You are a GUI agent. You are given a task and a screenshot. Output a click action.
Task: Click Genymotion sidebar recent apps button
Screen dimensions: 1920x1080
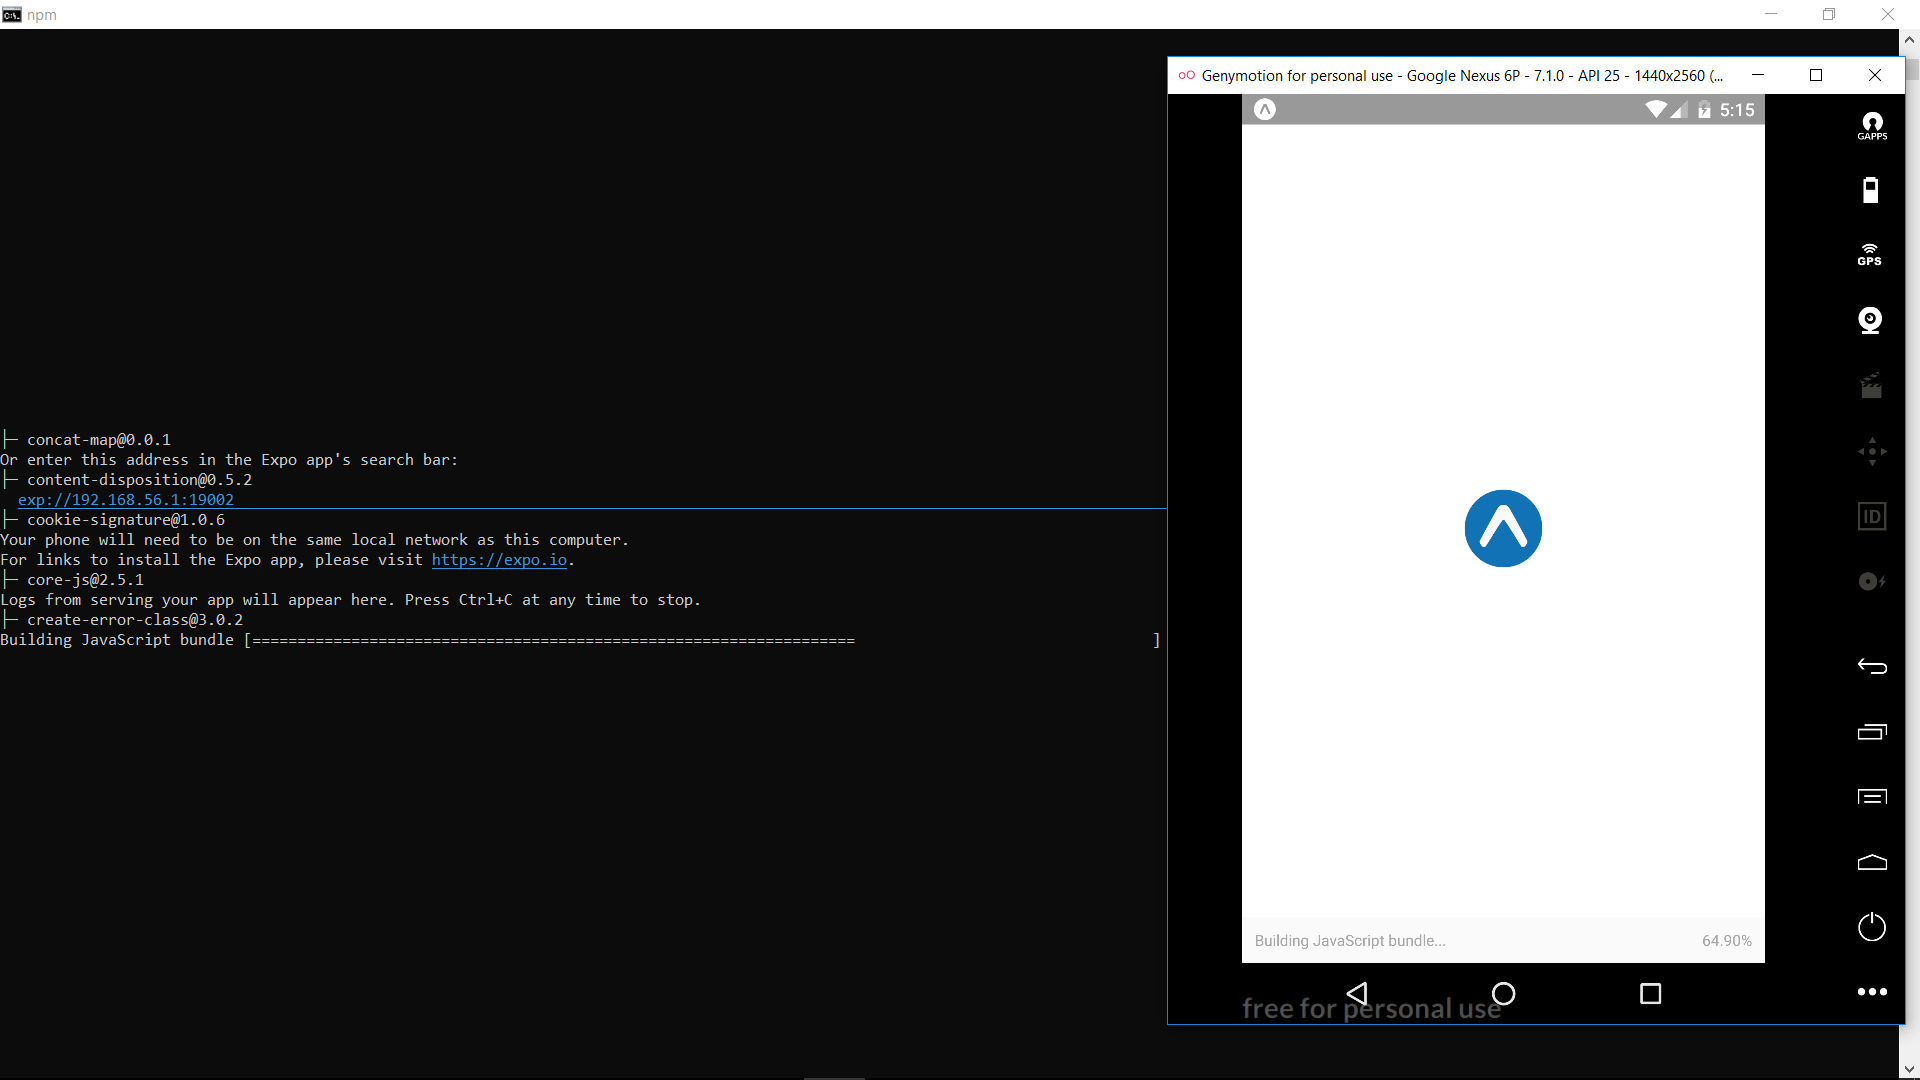click(x=1872, y=732)
